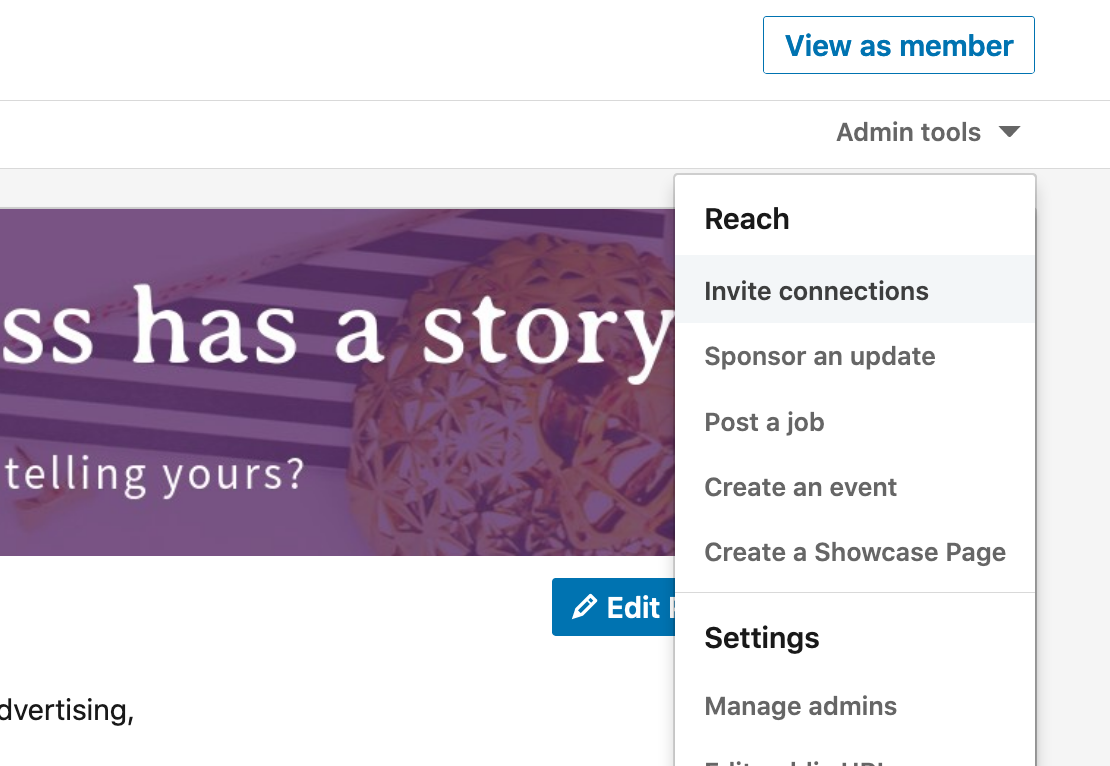Click the pencil icon on Edit button
The width and height of the screenshot is (1110, 766).
[x=584, y=608]
